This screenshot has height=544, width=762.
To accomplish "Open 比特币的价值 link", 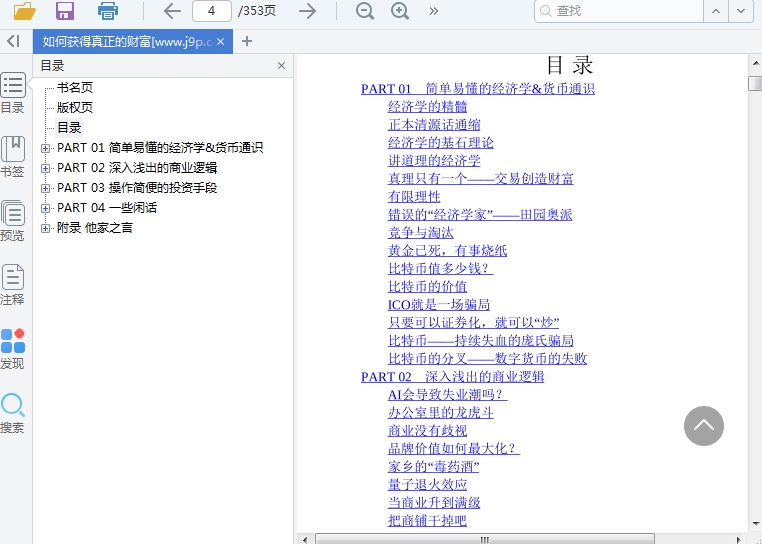I will 427,286.
